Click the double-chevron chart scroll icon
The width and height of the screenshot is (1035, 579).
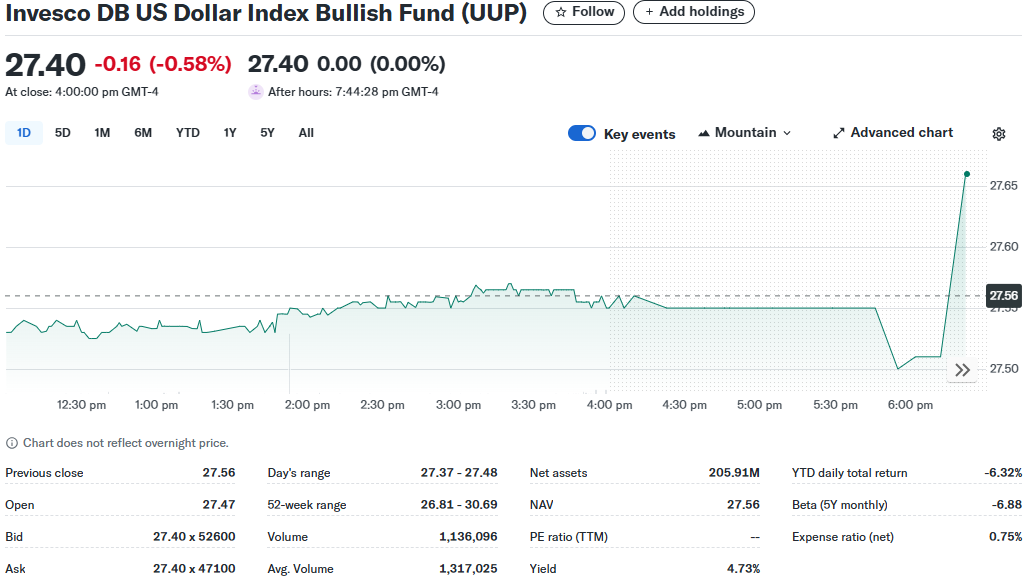(962, 370)
